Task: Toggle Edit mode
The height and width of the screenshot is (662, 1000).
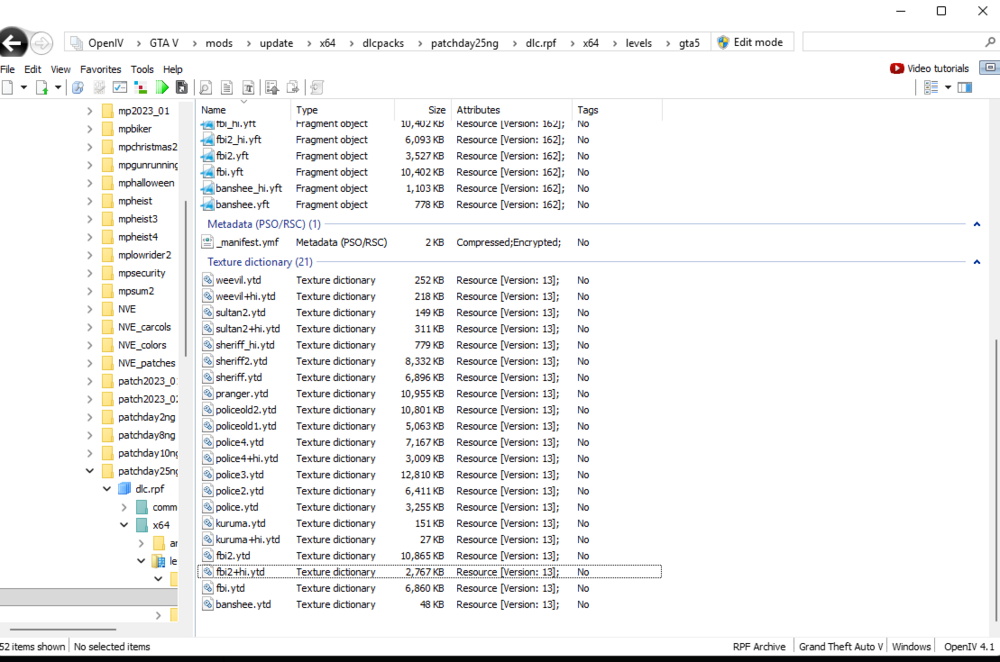Action: (x=750, y=42)
